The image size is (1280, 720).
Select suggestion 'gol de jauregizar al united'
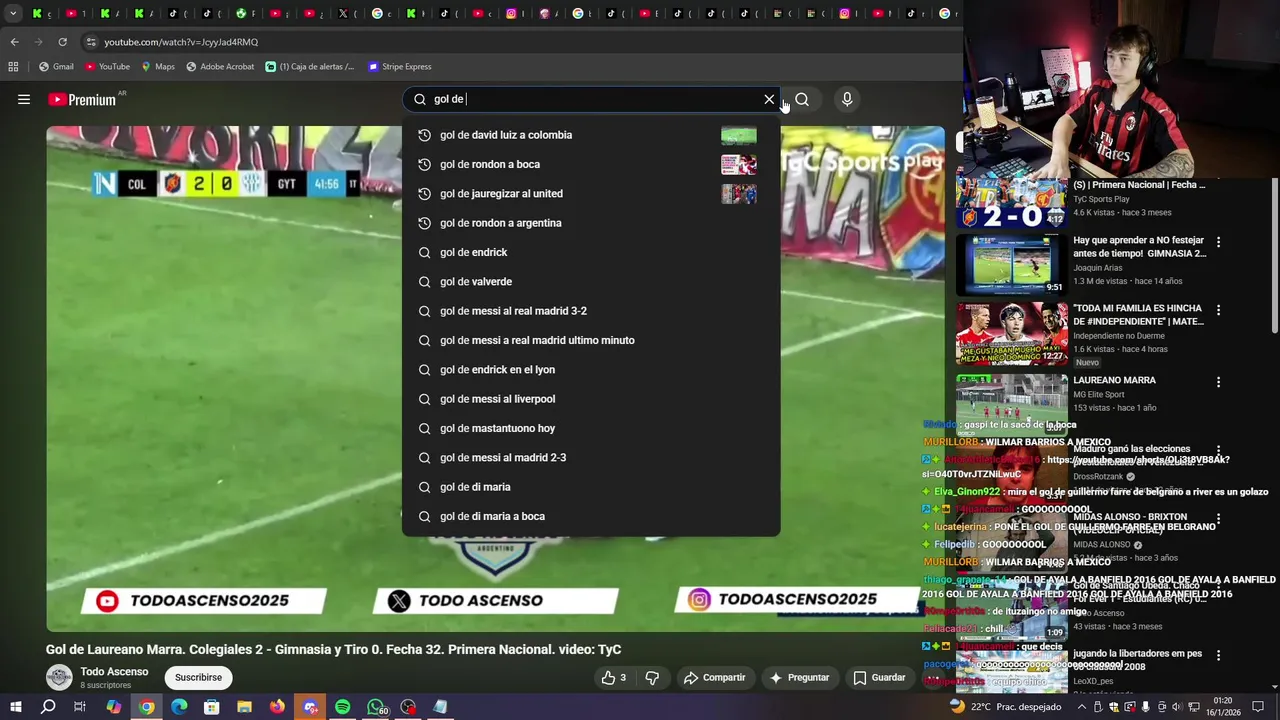coord(590,193)
